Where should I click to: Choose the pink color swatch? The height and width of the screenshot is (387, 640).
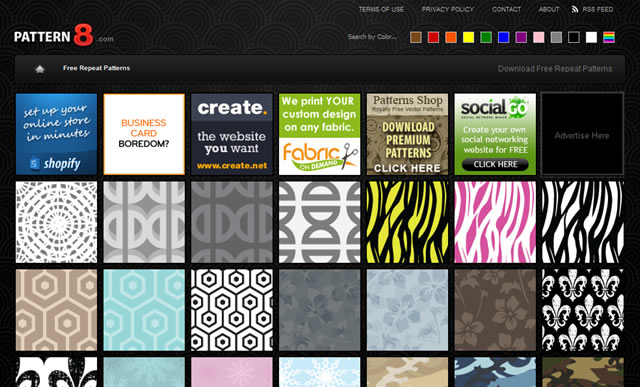click(538, 38)
